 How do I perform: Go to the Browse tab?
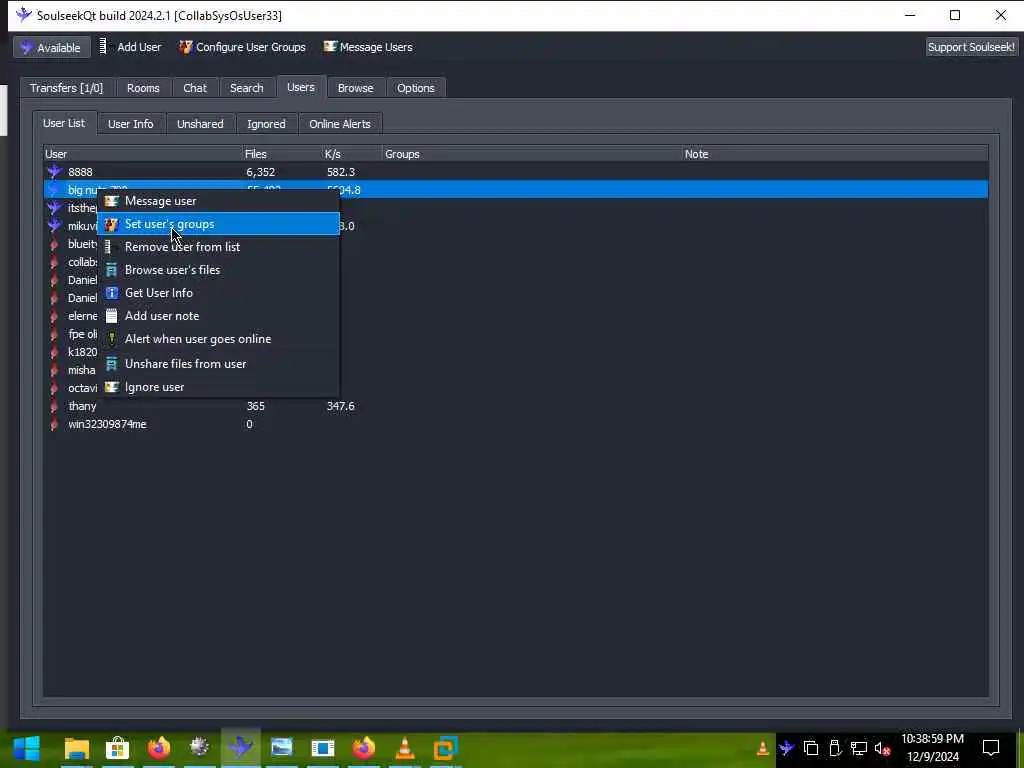click(355, 88)
